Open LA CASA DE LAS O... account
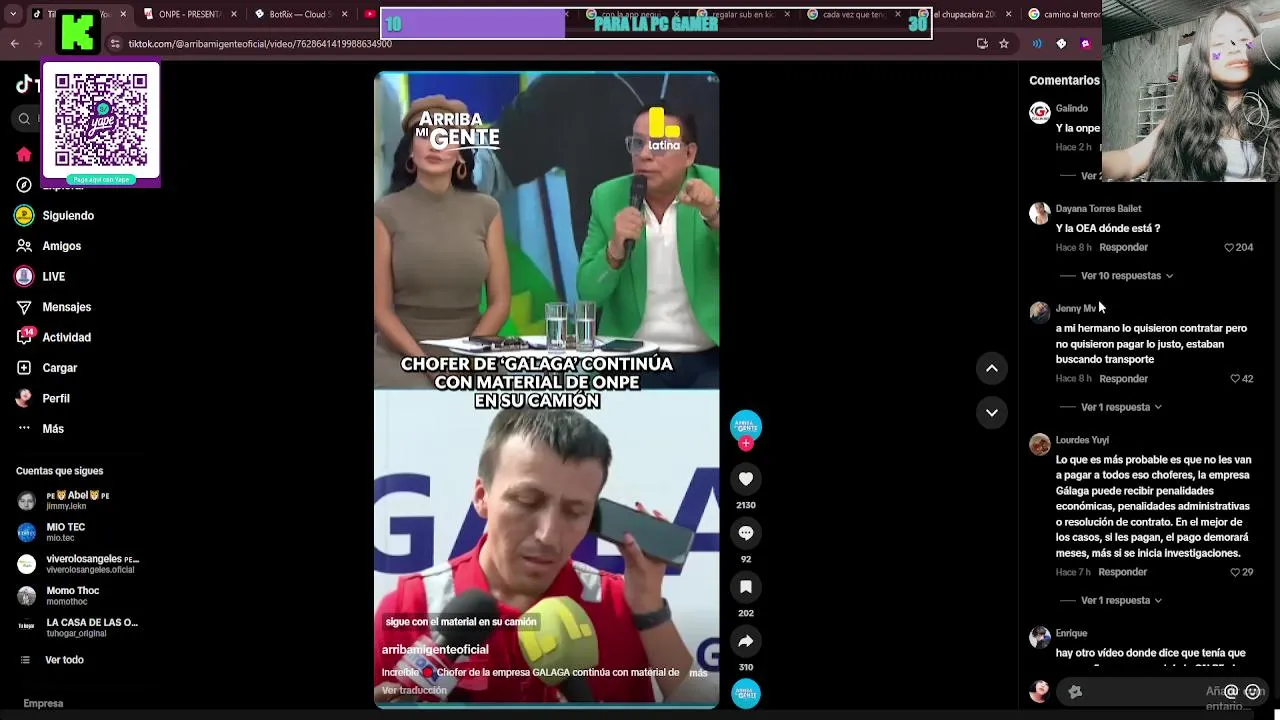Screen dimensions: 1280x720 coord(78,627)
